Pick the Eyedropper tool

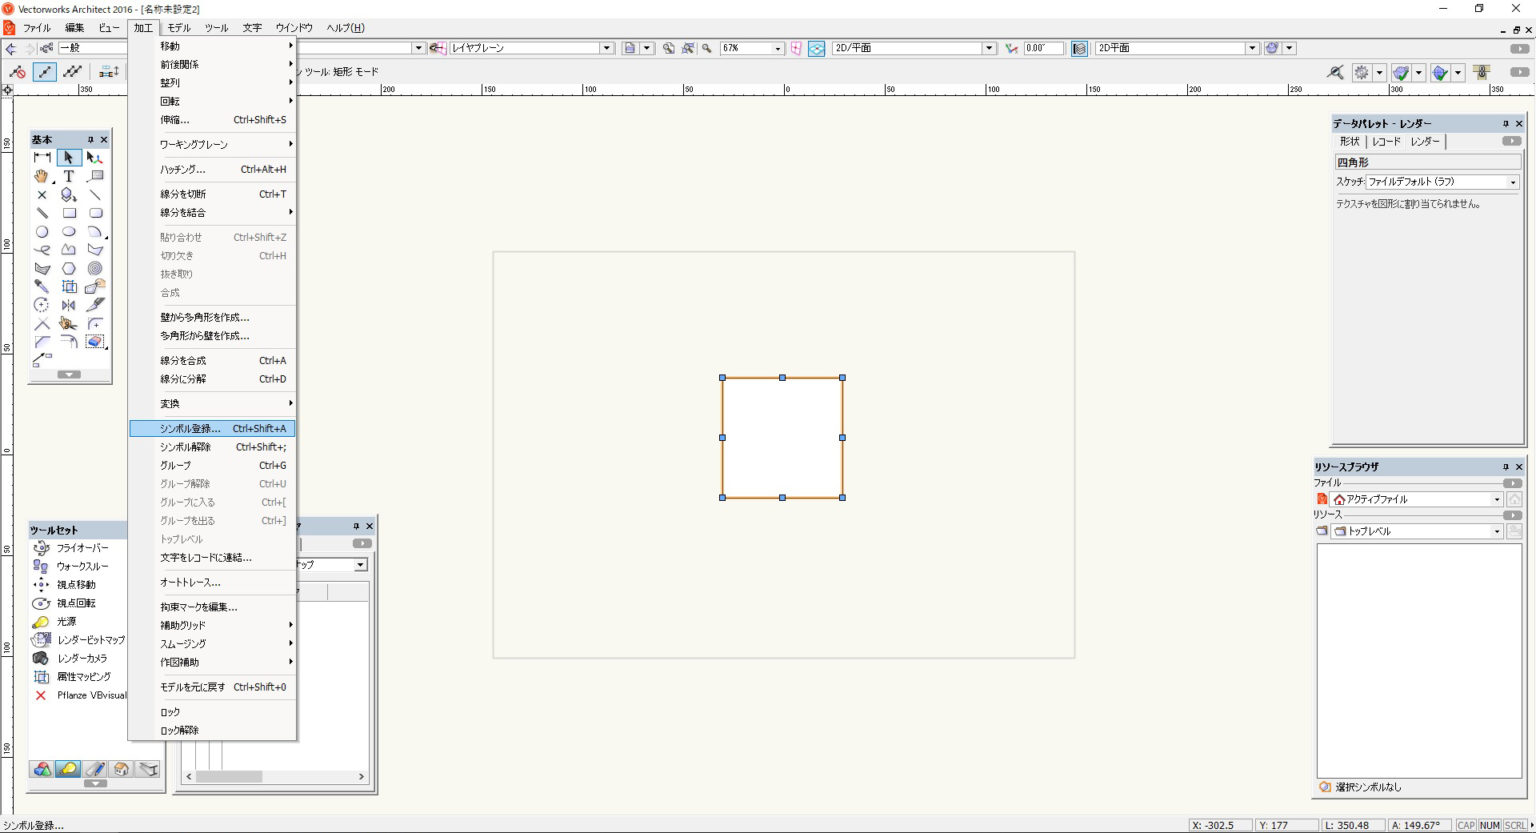pos(42,286)
